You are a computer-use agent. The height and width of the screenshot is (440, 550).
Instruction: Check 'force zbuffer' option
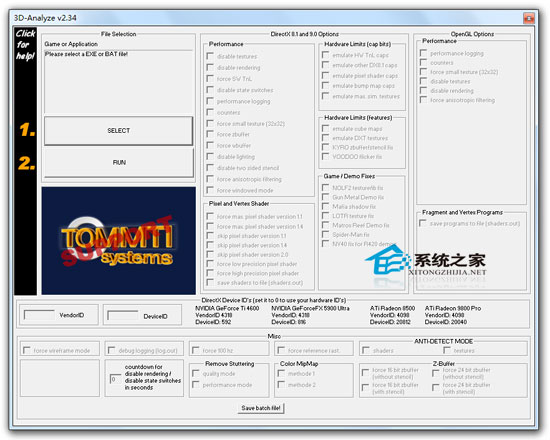(x=210, y=134)
